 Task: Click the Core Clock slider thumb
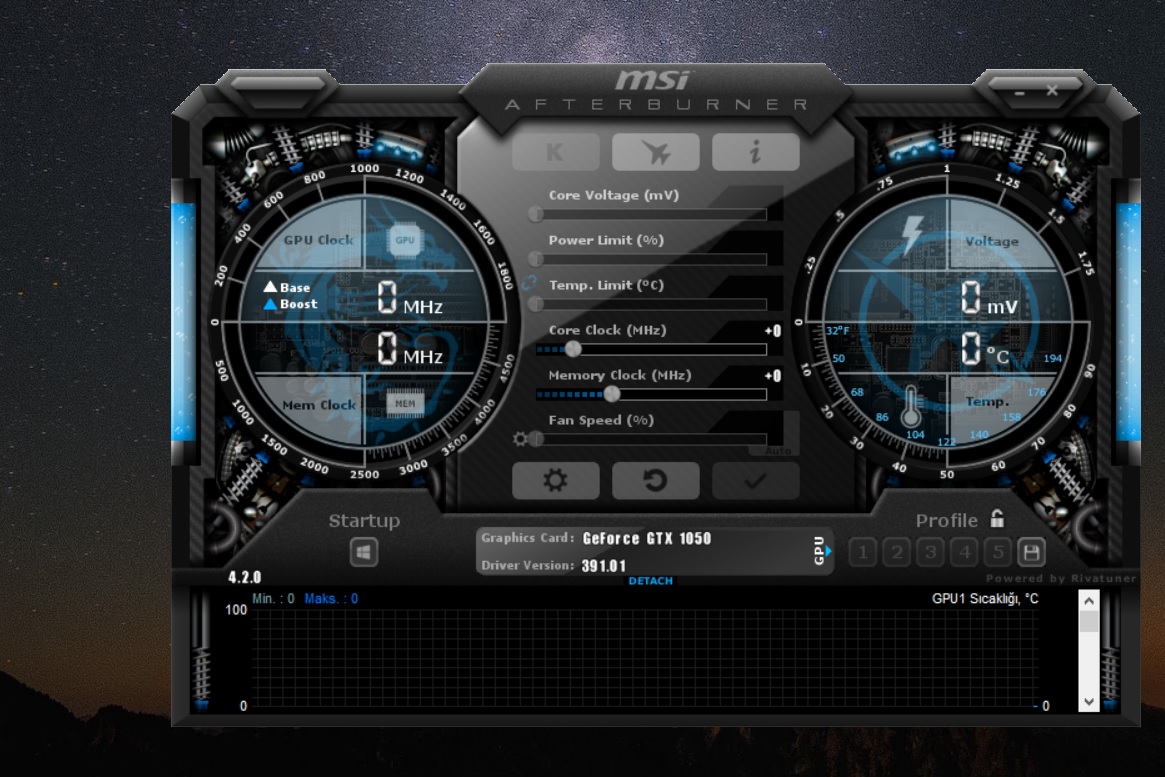point(573,349)
